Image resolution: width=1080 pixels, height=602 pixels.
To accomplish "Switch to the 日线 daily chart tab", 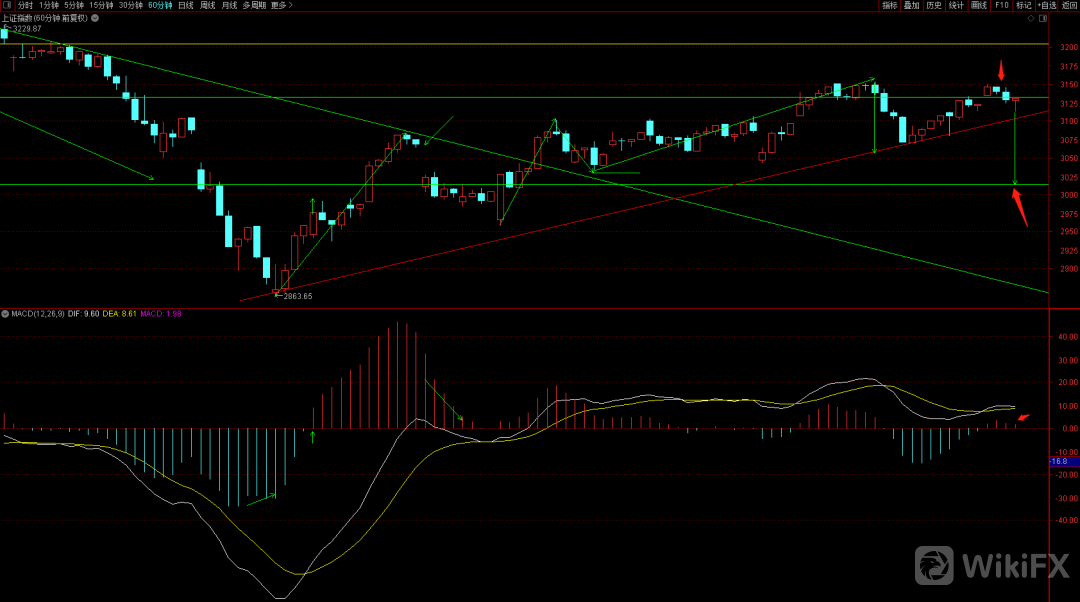I will pyautogui.click(x=185, y=5).
